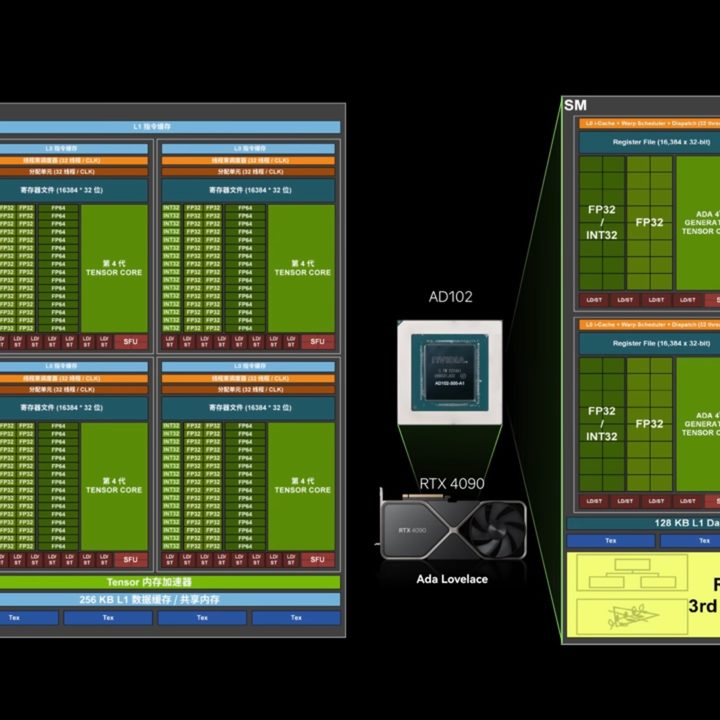Select the green "Tensor 内存加速器" bar
Viewport: 720px width, 720px height.
(170, 582)
